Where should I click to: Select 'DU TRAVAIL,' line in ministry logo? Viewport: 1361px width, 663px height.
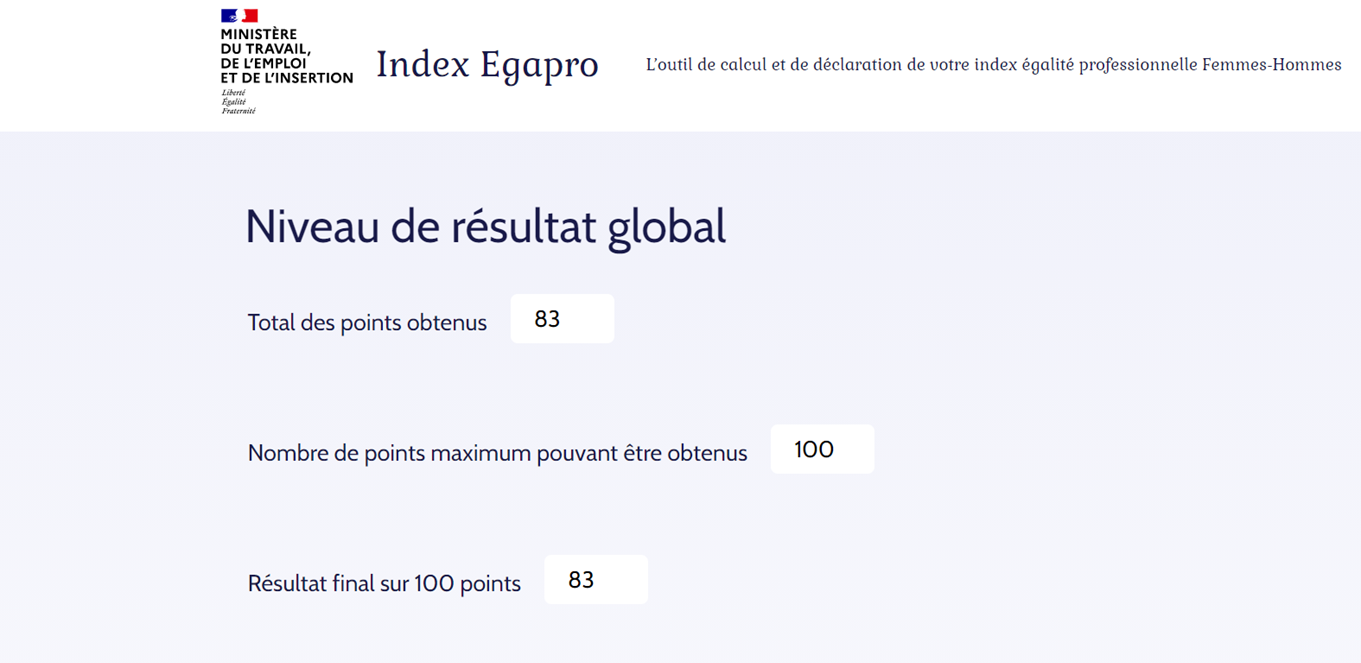(266, 48)
